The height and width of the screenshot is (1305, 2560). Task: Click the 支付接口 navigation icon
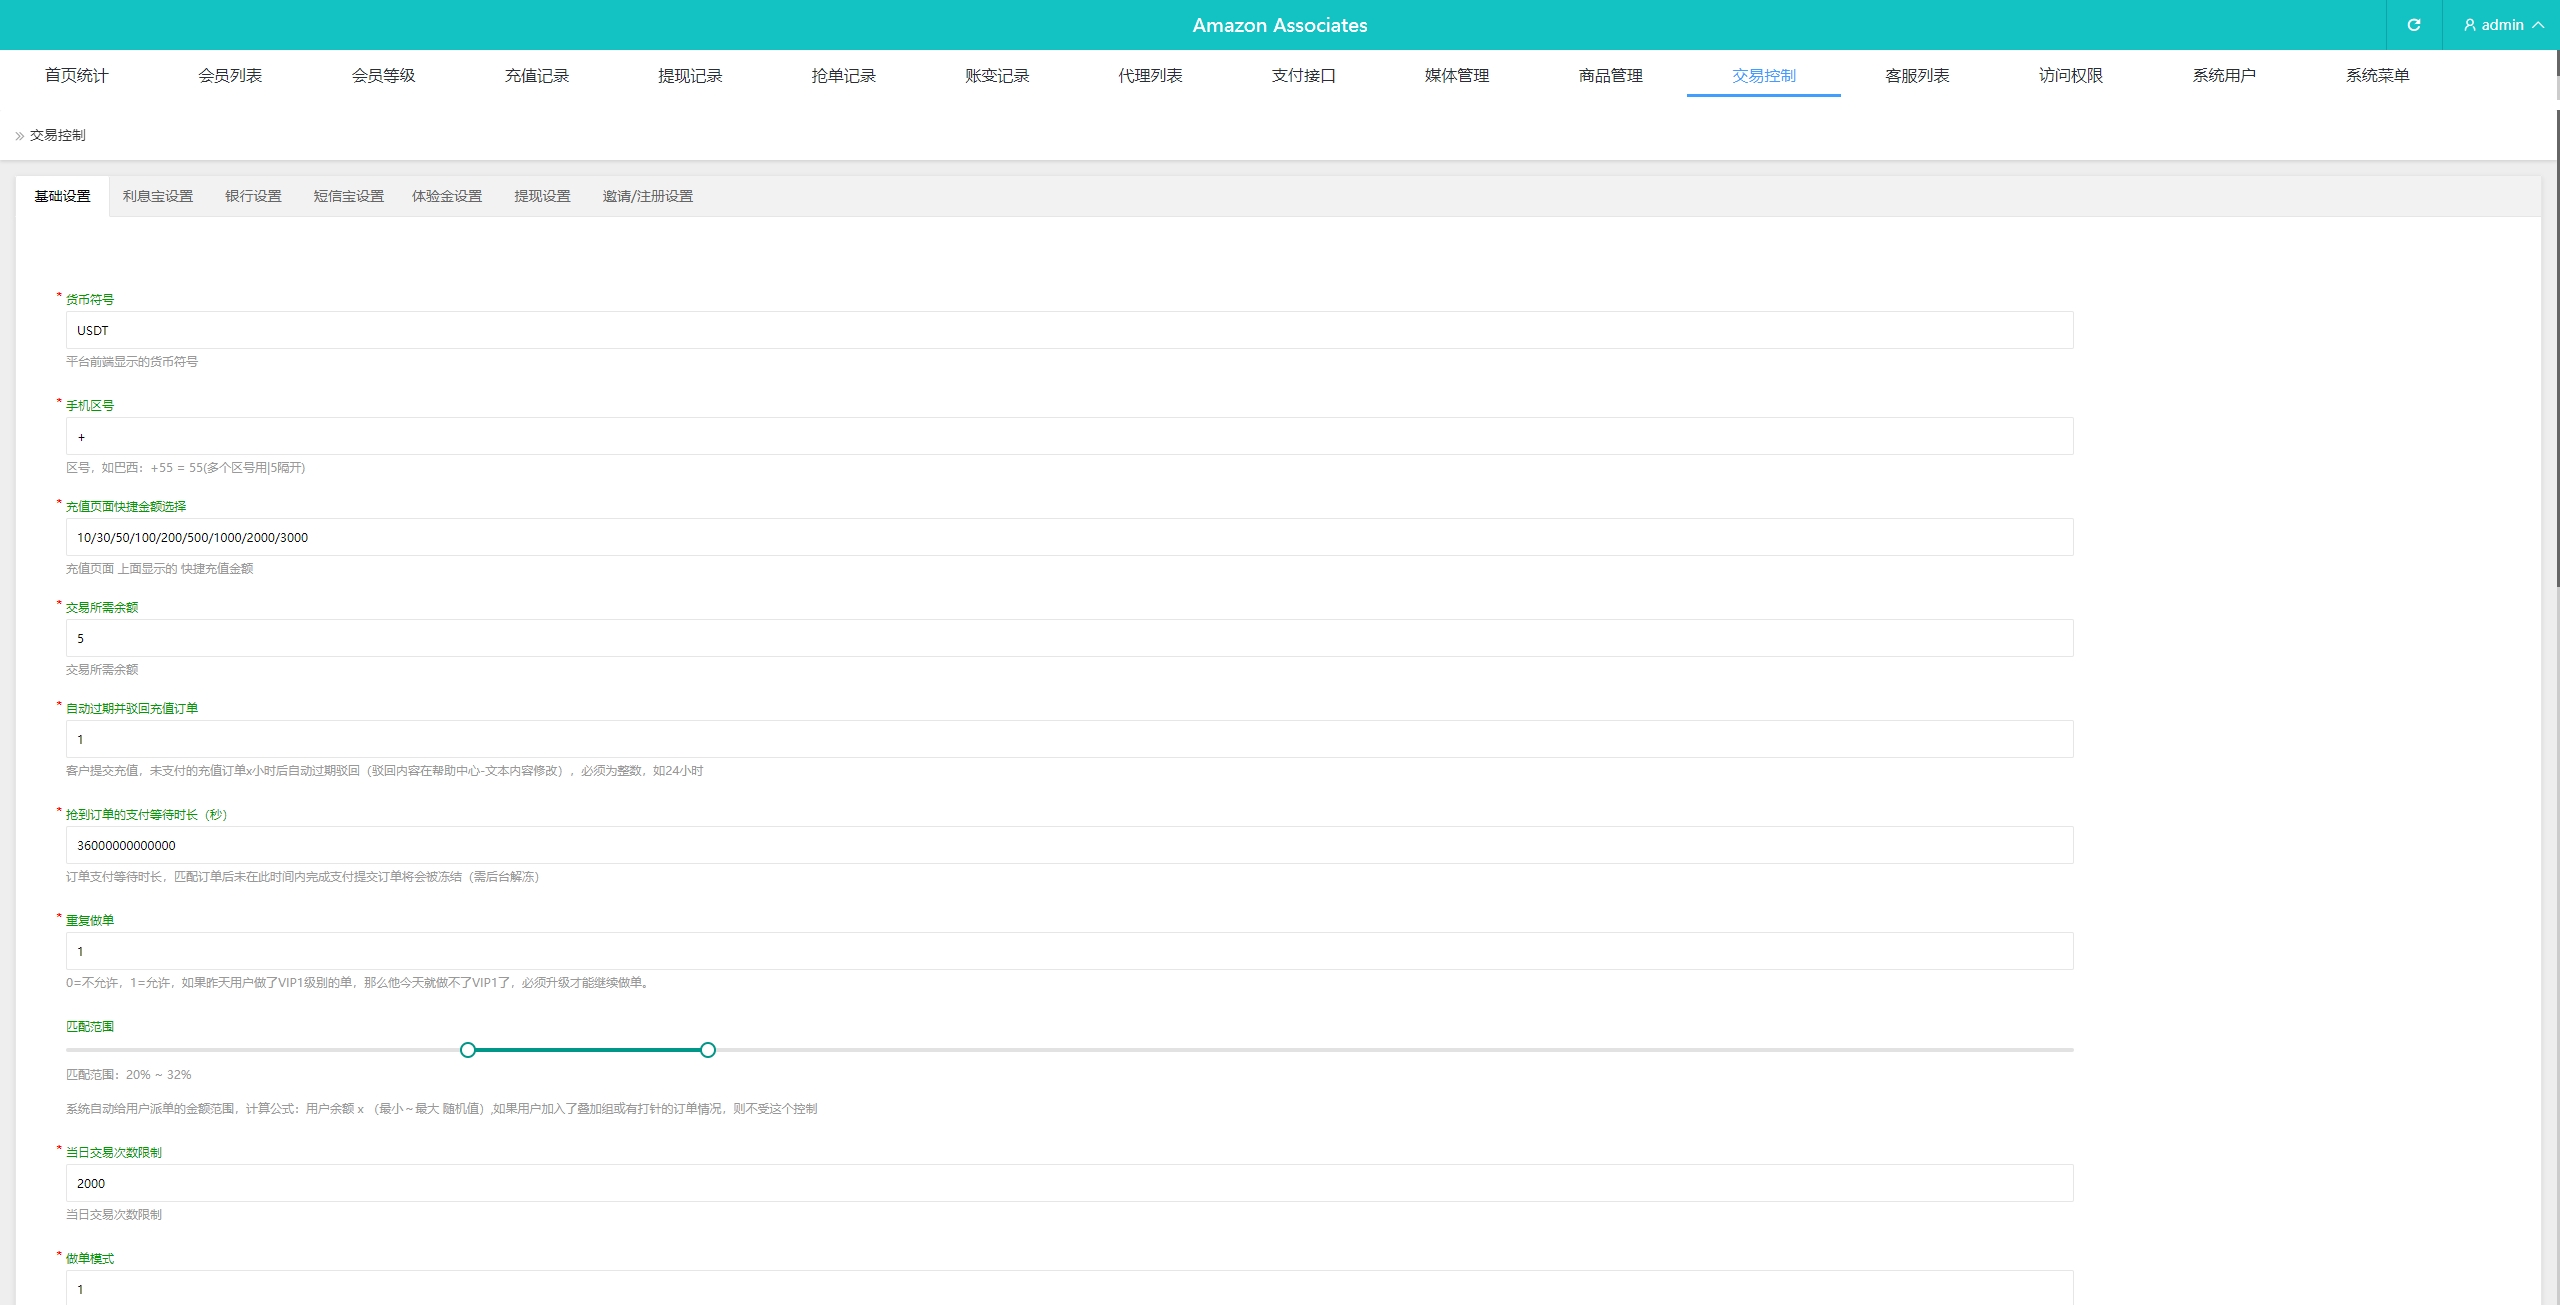[1303, 75]
